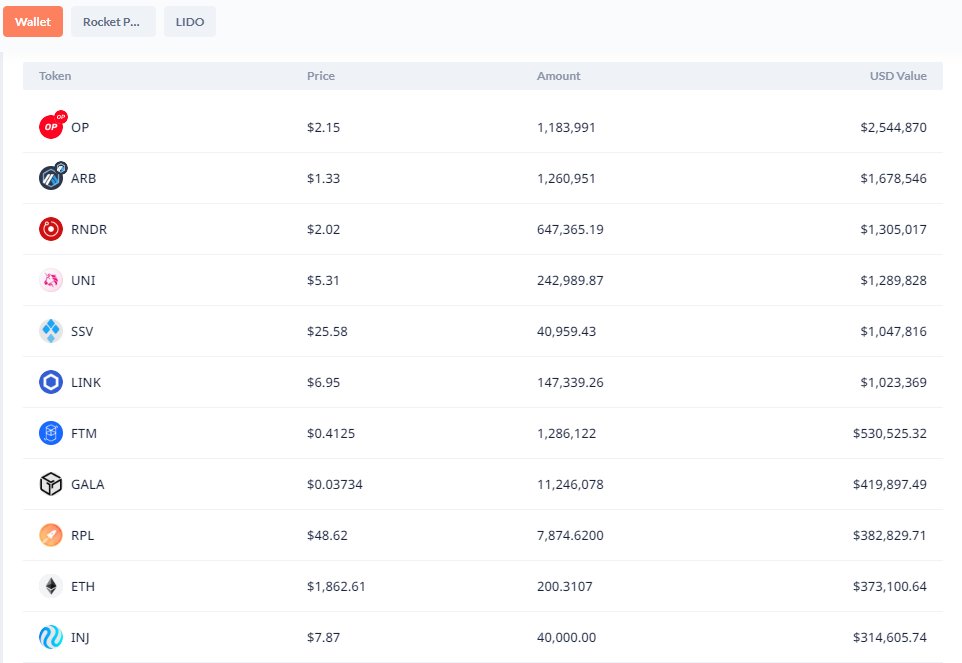Click the FTM token icon
962x663 pixels.
(51, 433)
